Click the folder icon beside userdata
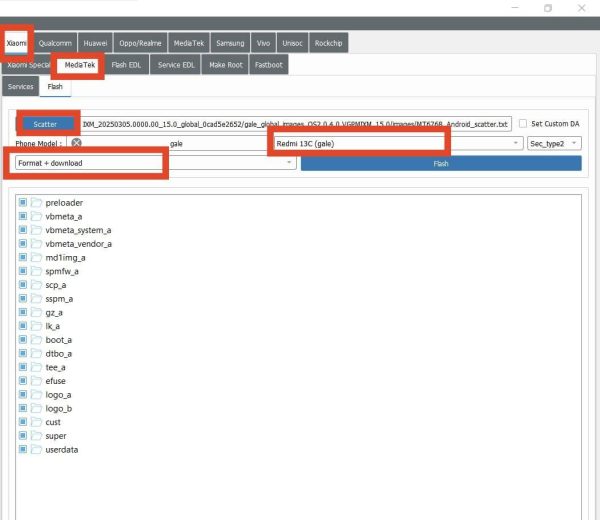The height and width of the screenshot is (520, 600). click(36, 449)
